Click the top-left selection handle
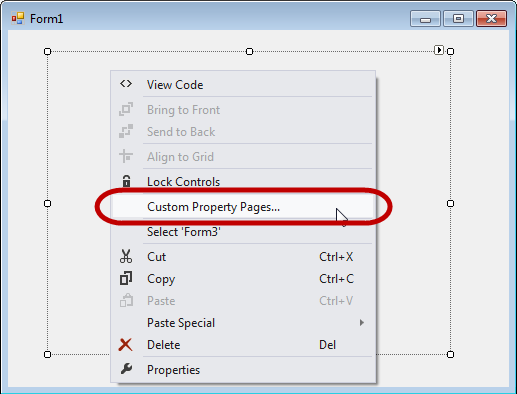 (x=48, y=51)
